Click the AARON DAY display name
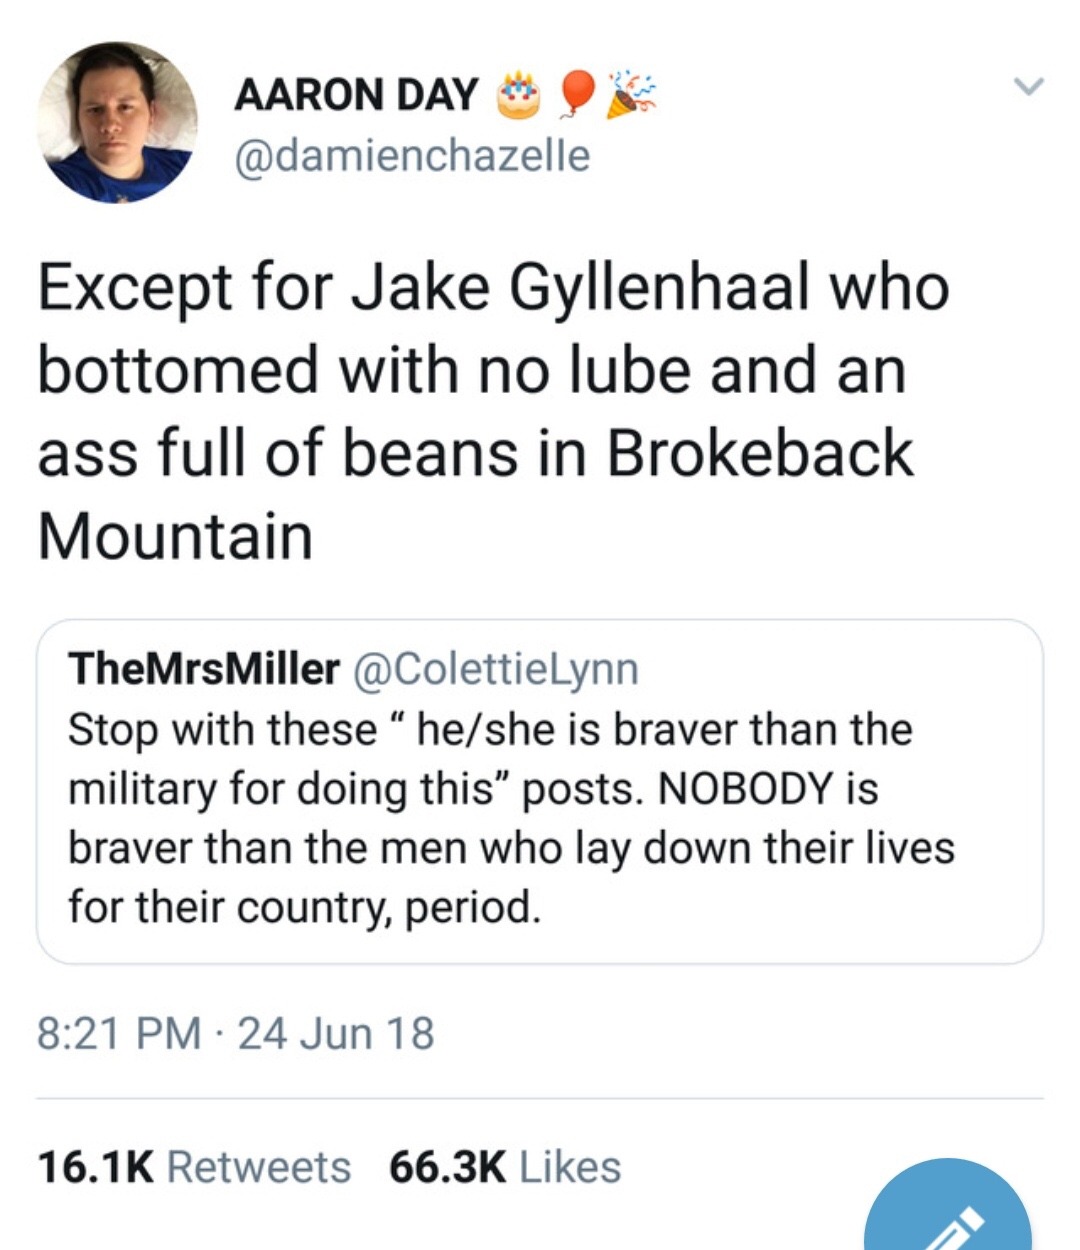The image size is (1080, 1250). [356, 95]
